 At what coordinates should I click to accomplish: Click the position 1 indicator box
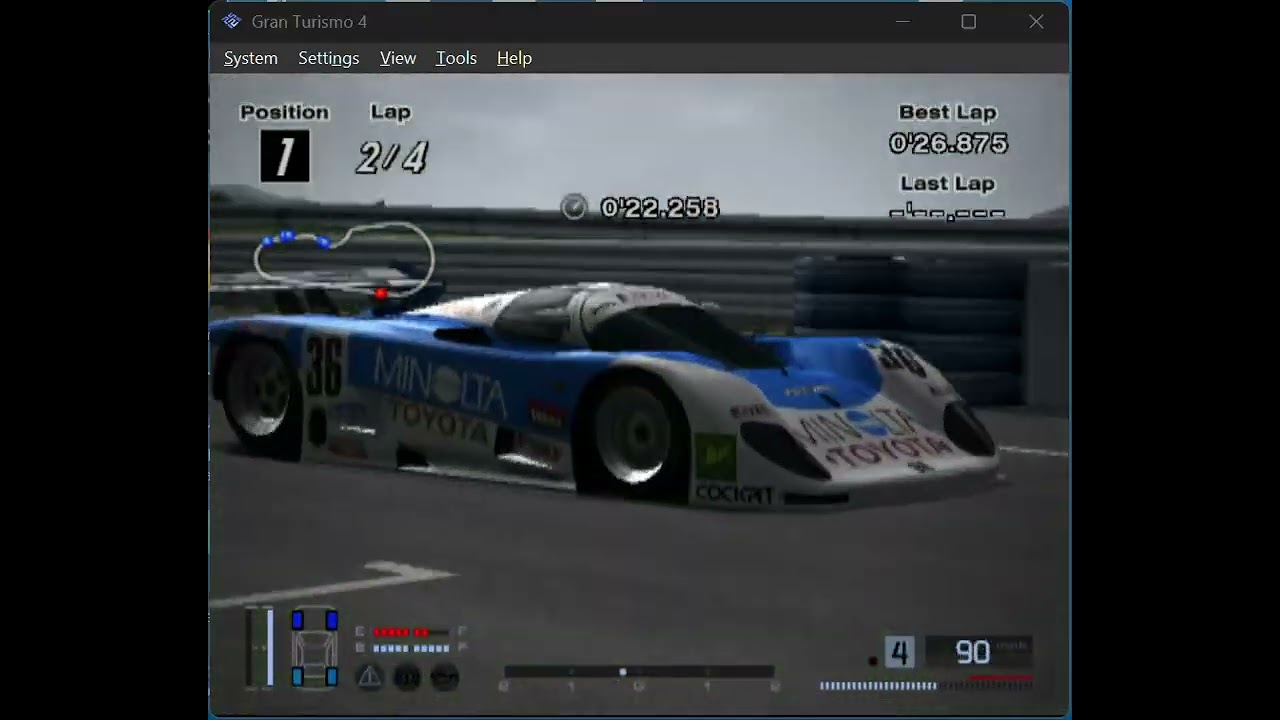285,157
